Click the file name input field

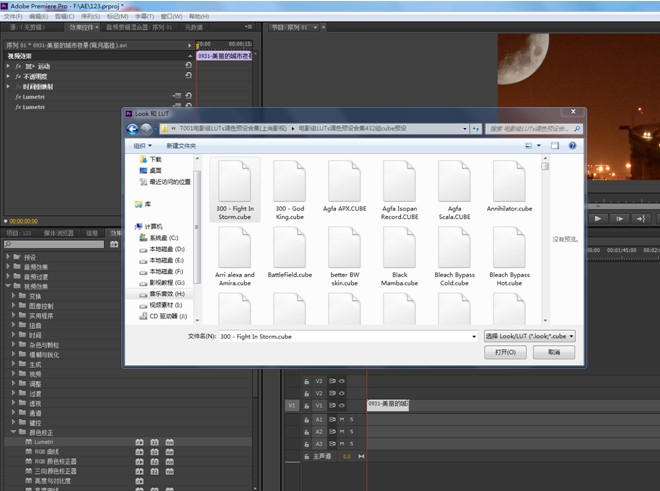(345, 336)
